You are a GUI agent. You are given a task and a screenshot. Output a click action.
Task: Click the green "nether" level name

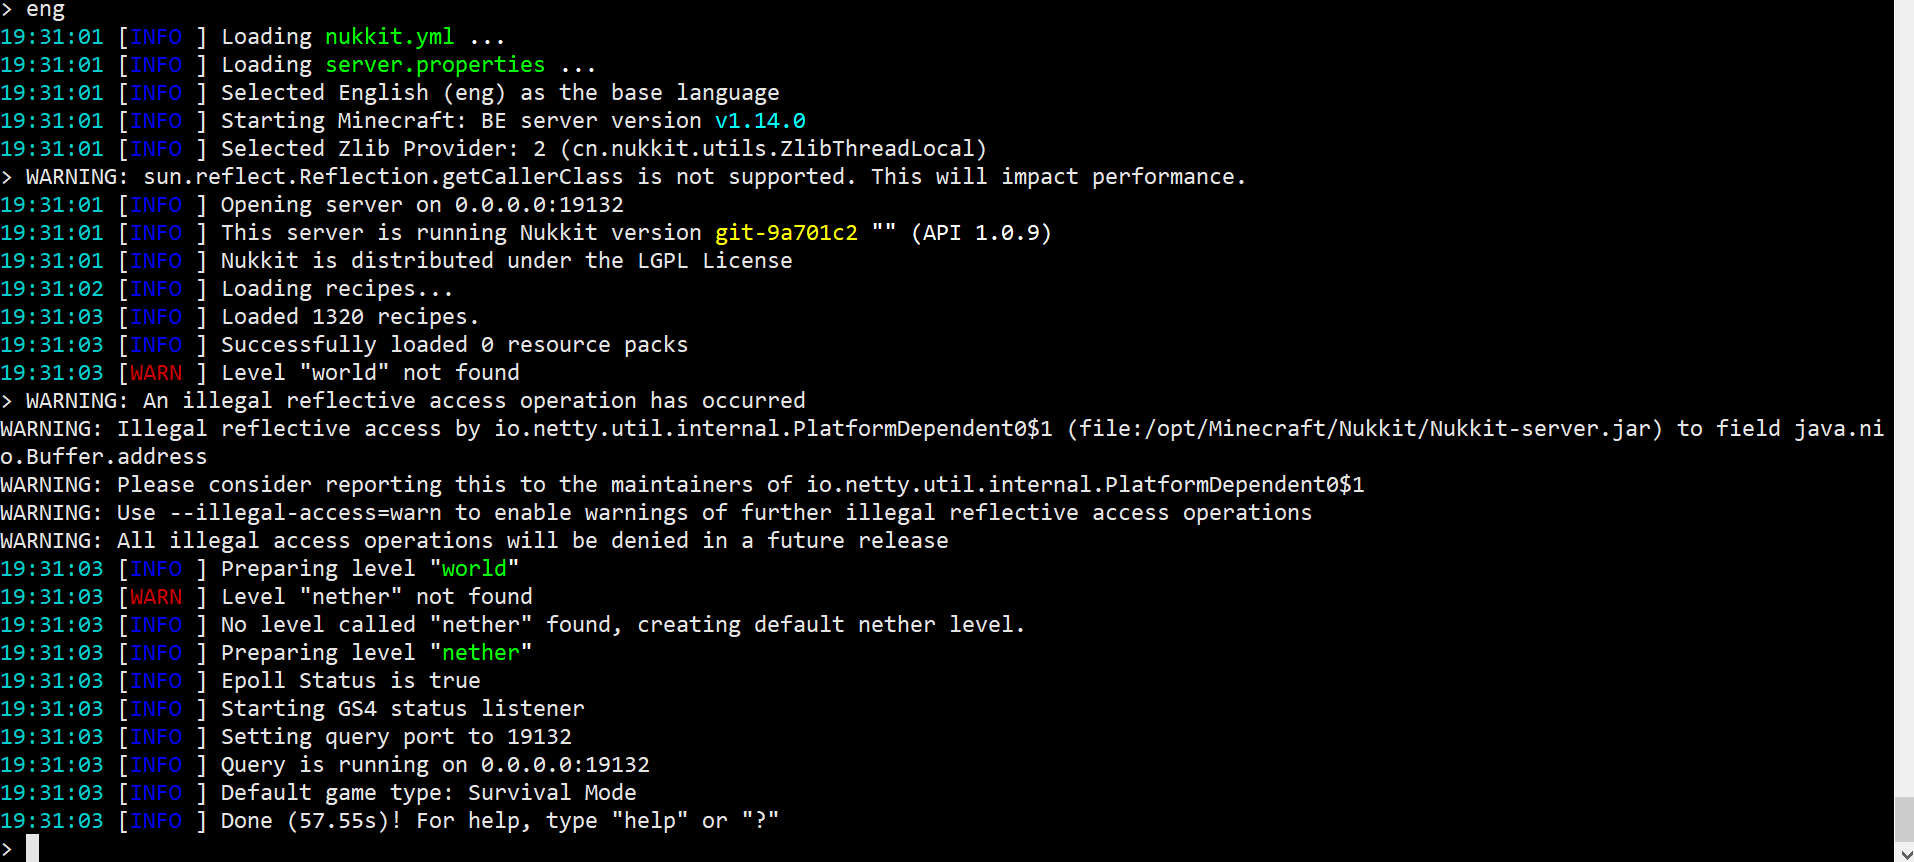click(x=481, y=653)
